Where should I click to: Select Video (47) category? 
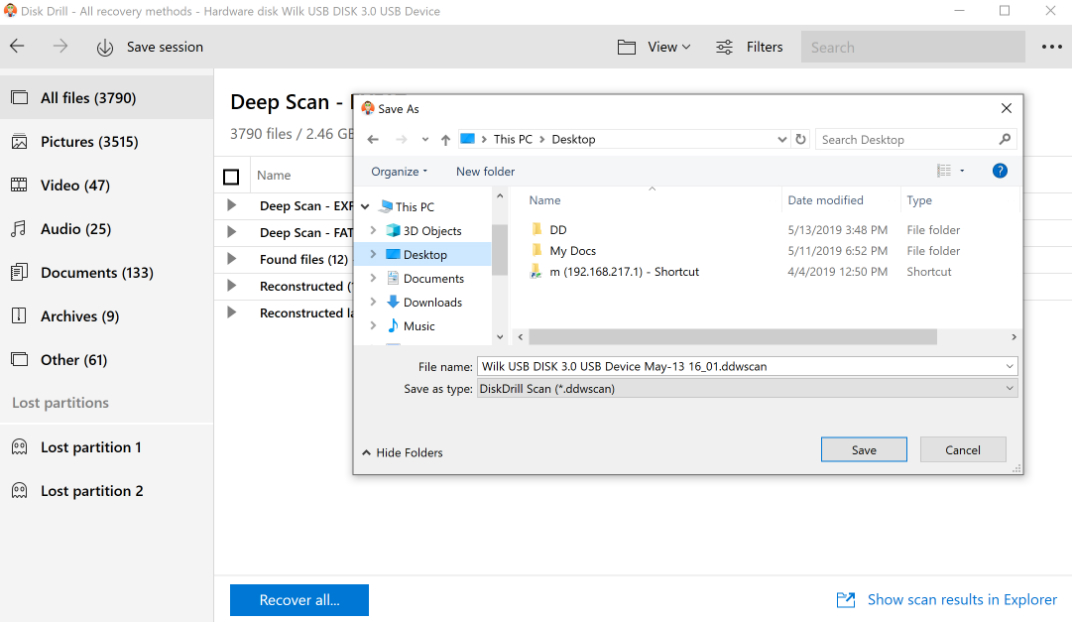tap(107, 185)
